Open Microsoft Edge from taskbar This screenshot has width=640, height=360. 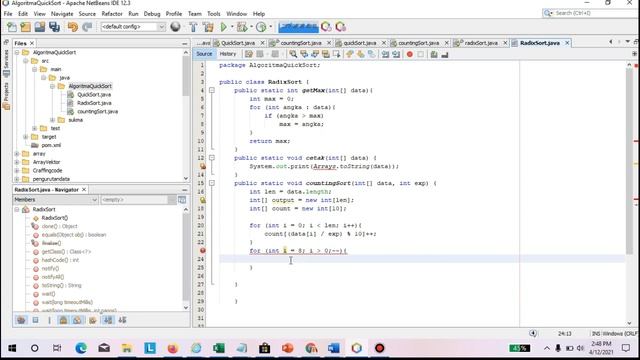[x=81, y=348]
